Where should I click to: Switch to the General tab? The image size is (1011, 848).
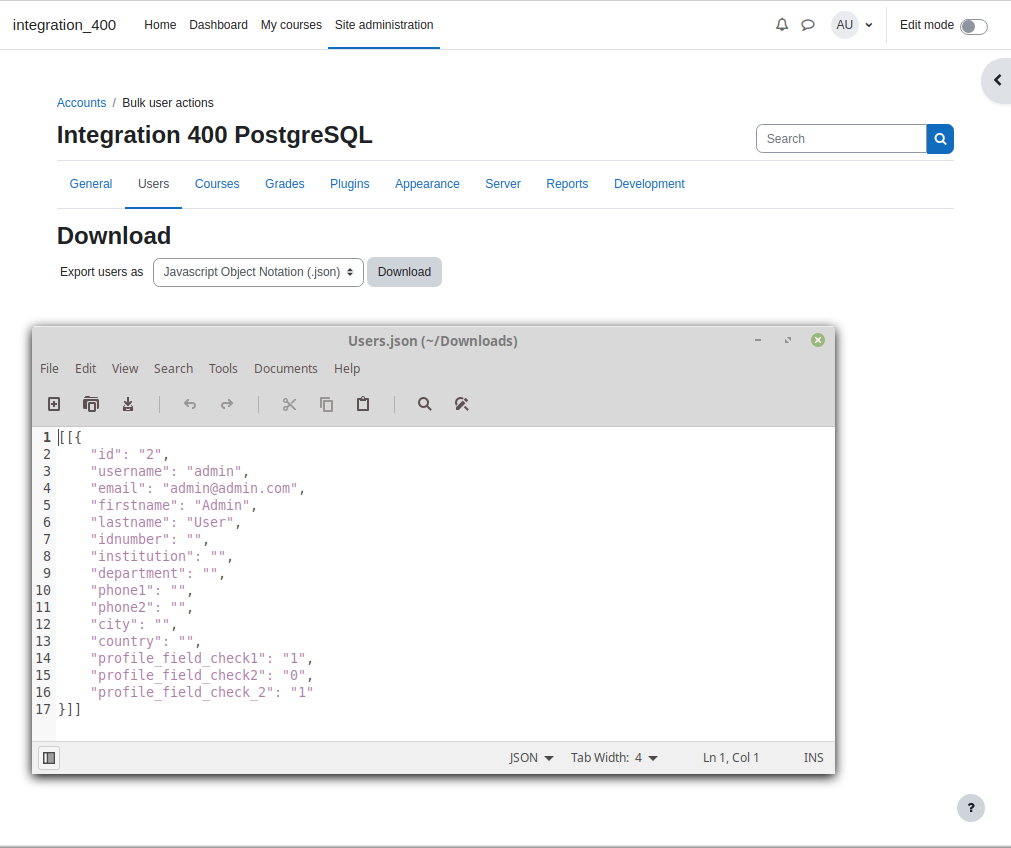(x=91, y=184)
